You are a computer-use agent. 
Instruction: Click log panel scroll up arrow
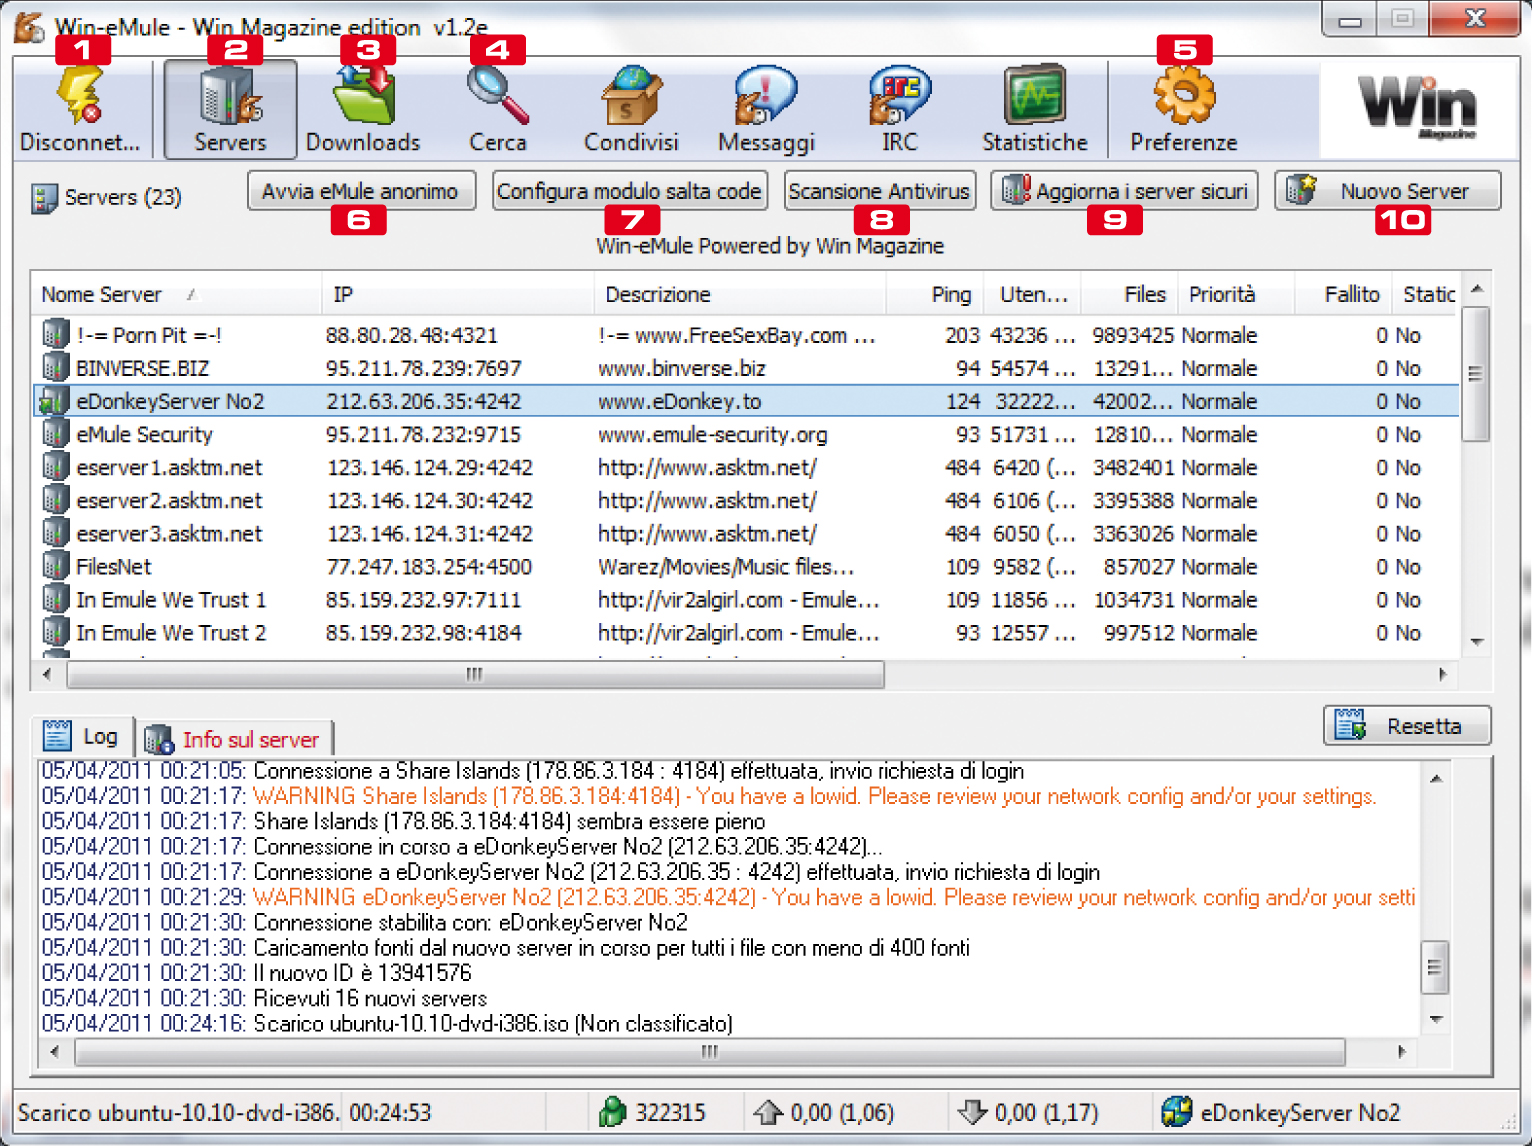1436,778
